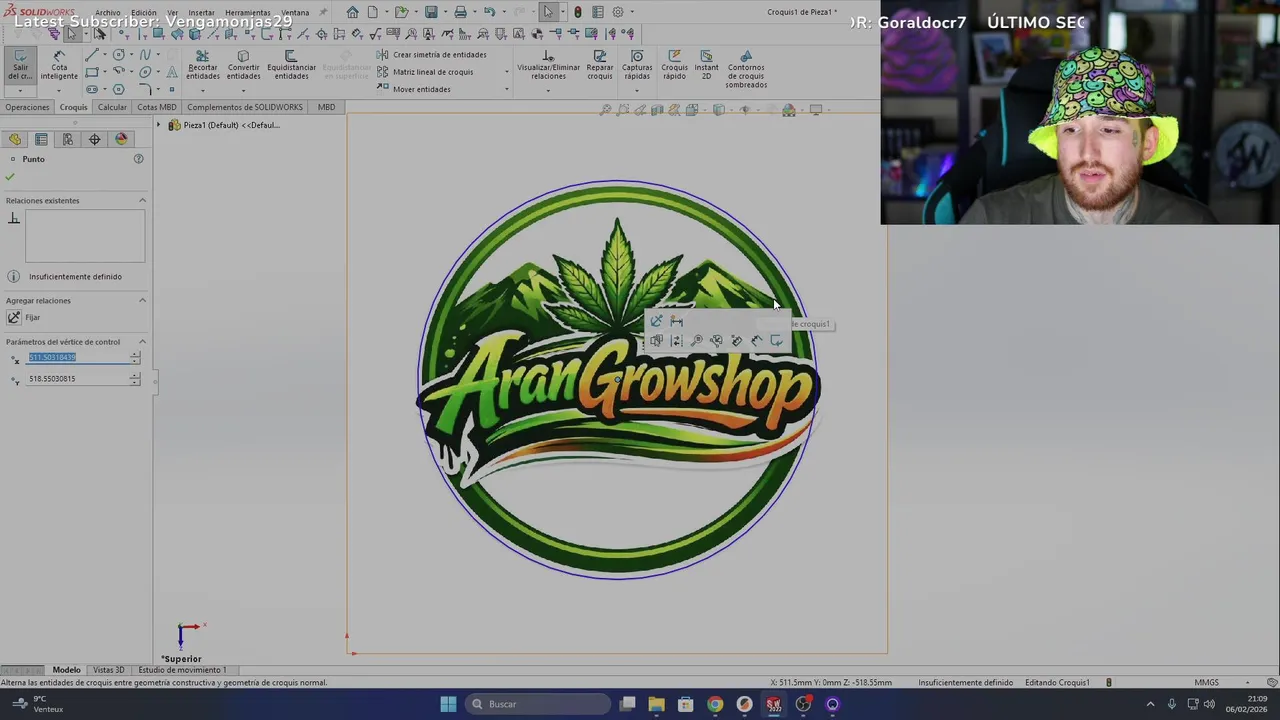Click Convertir entidades tool

(243, 65)
